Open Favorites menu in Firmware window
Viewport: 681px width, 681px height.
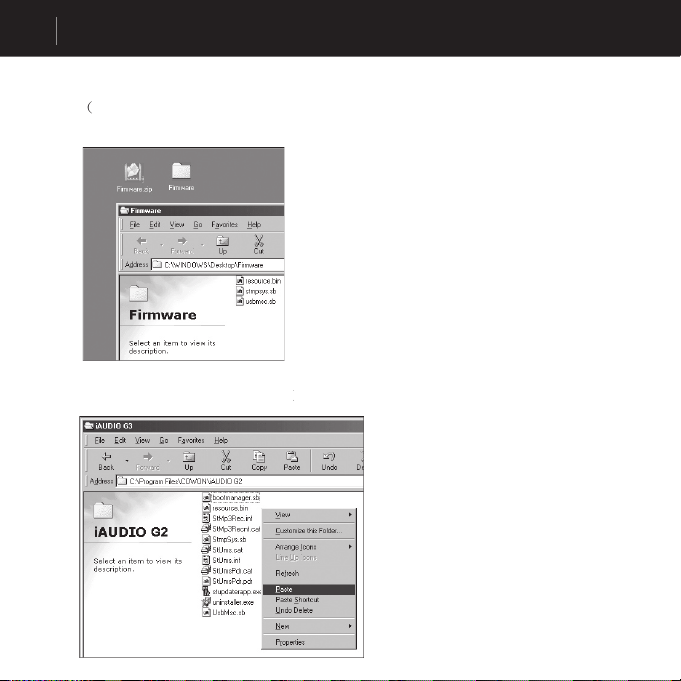point(225,225)
